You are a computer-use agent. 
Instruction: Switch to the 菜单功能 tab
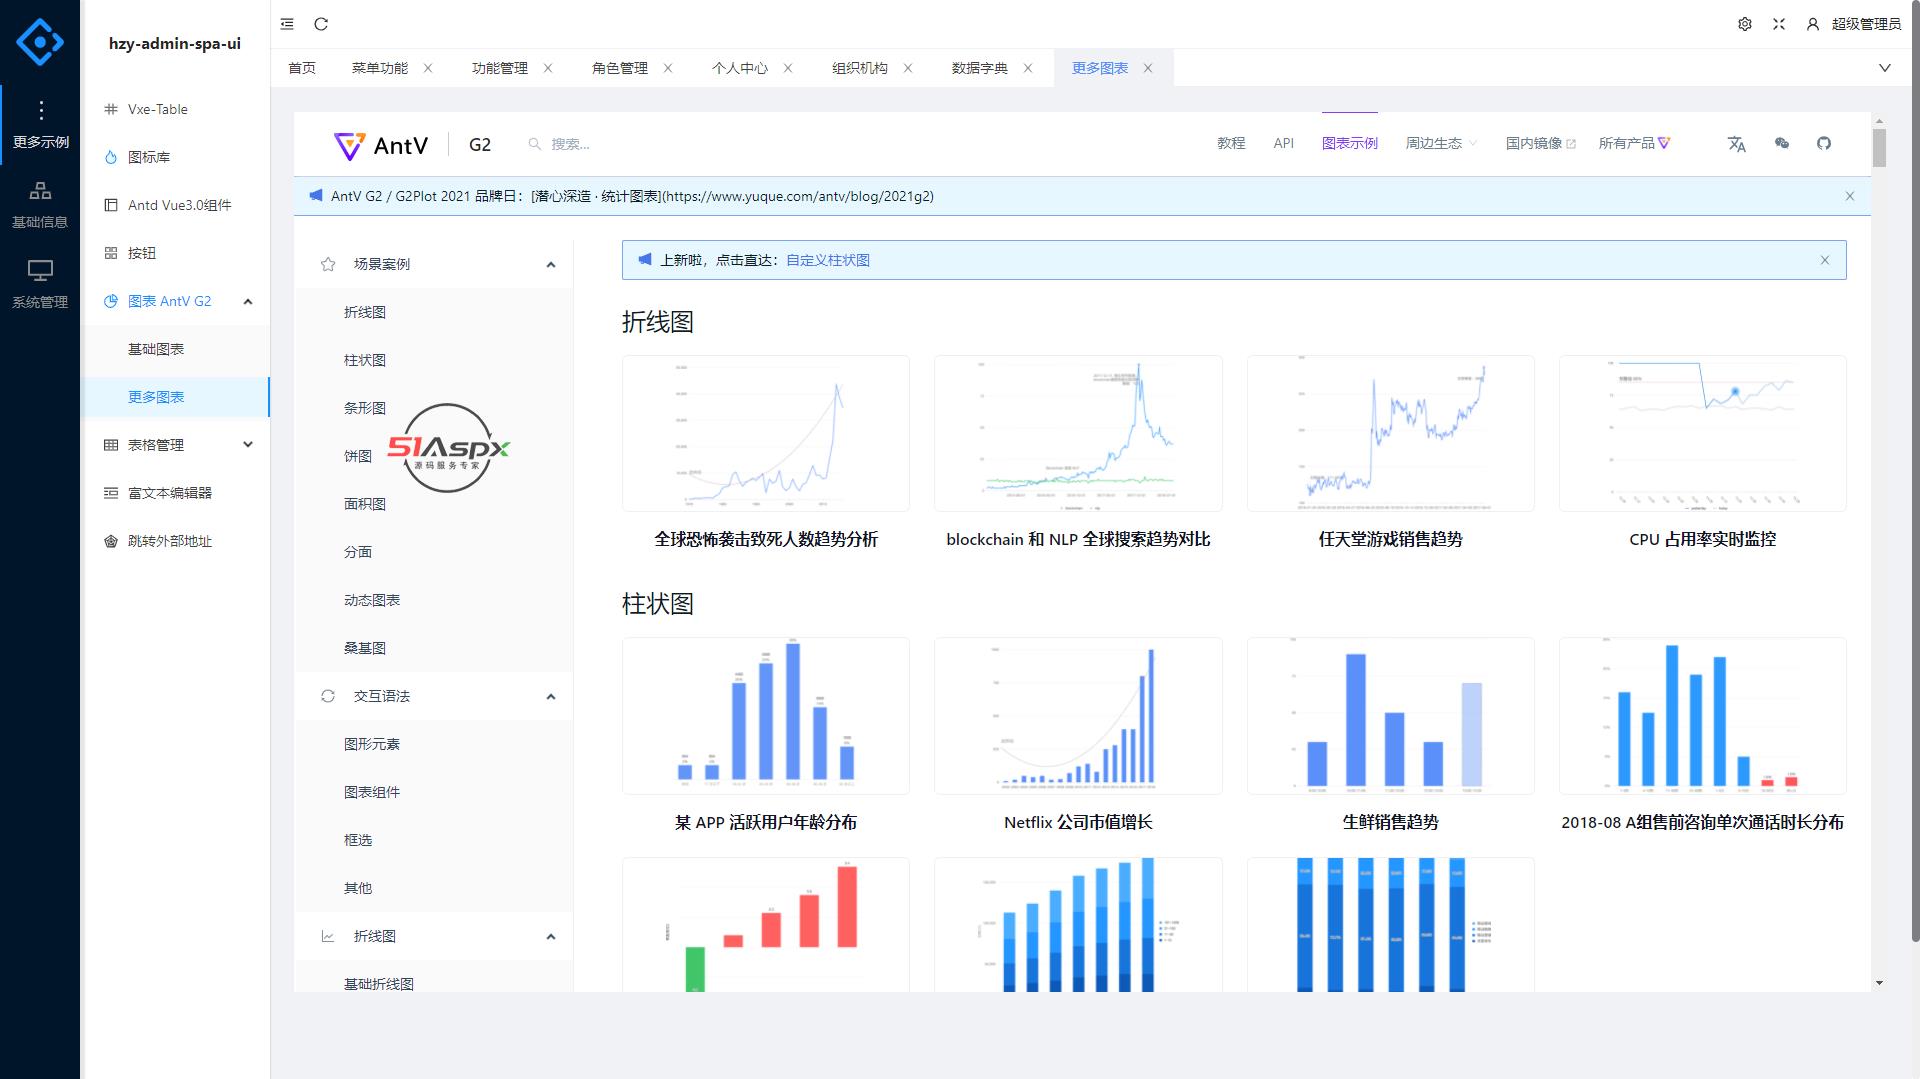(380, 68)
